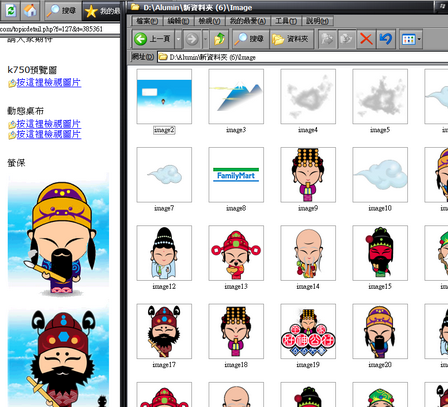Click the Copy To toolbar icon

click(347, 39)
